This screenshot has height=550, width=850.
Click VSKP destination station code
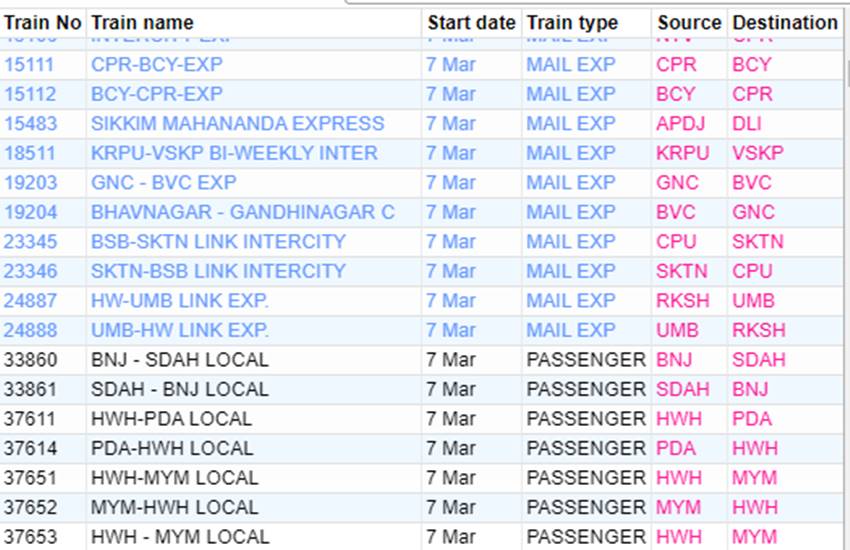pyautogui.click(x=757, y=153)
